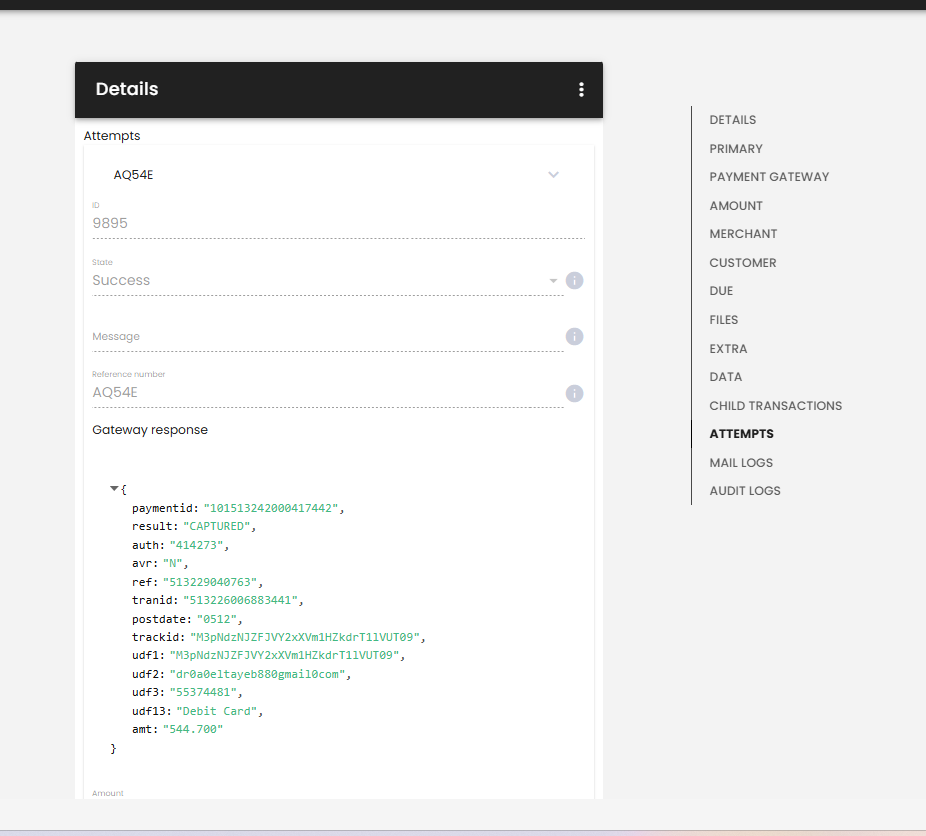Click the Attempts section label

click(112, 136)
